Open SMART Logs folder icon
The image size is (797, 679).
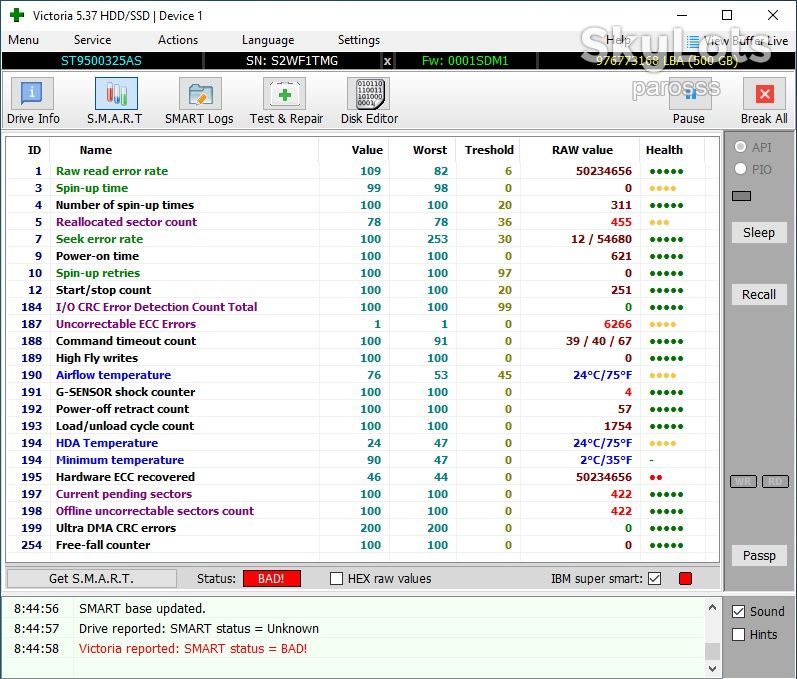pos(200,94)
